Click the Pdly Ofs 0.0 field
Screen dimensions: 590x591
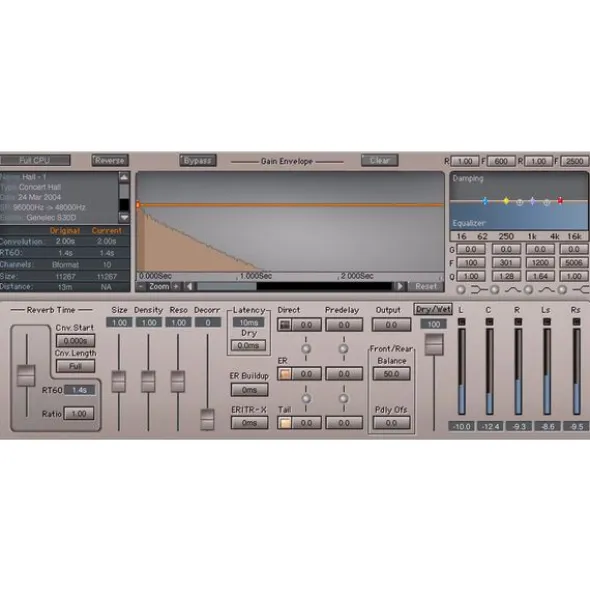[x=391, y=423]
